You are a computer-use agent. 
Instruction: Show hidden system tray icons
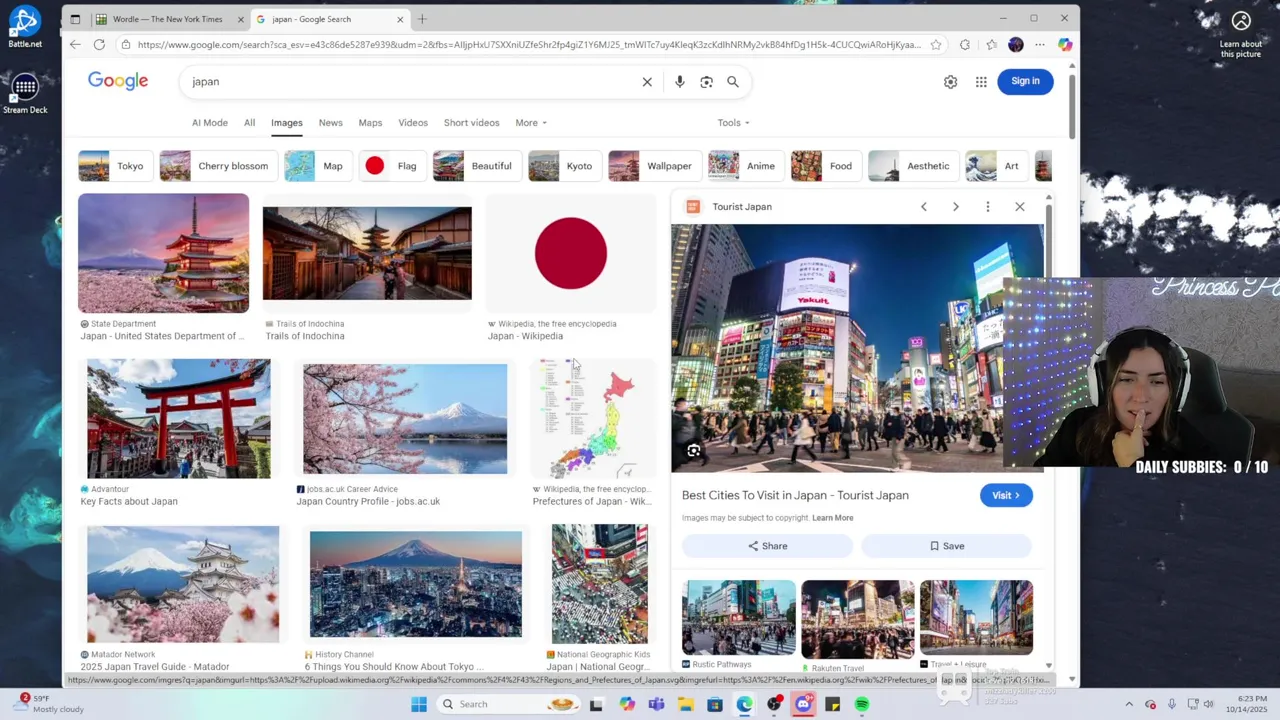point(1129,704)
